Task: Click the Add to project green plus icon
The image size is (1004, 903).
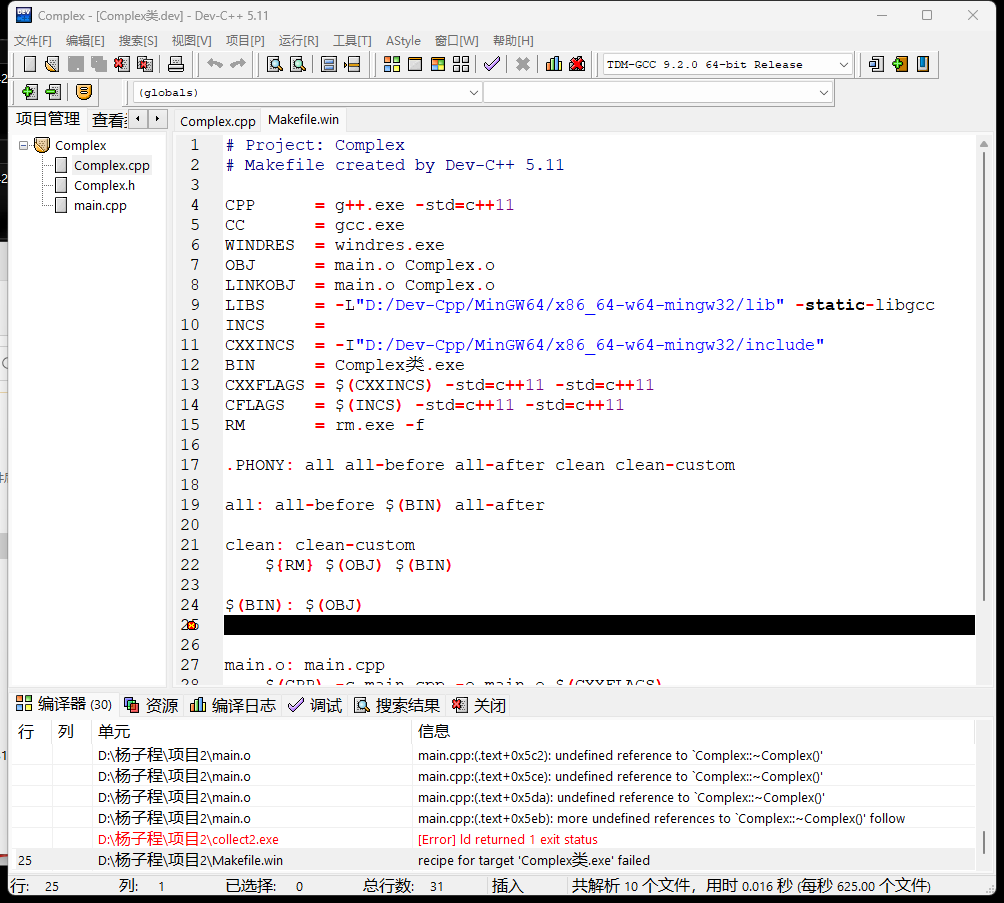Action: 29,92
